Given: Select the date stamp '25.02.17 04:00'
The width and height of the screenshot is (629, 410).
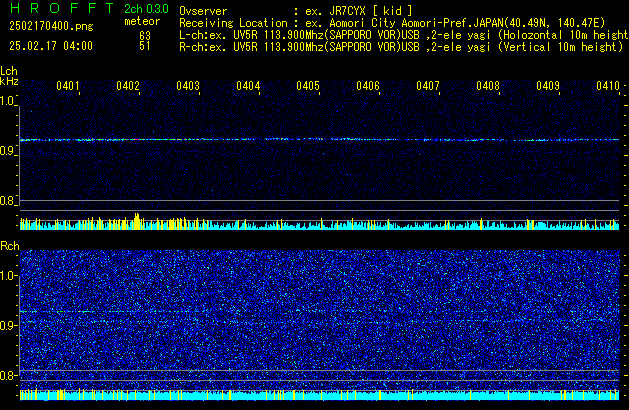Looking at the screenshot, I should (51, 46).
